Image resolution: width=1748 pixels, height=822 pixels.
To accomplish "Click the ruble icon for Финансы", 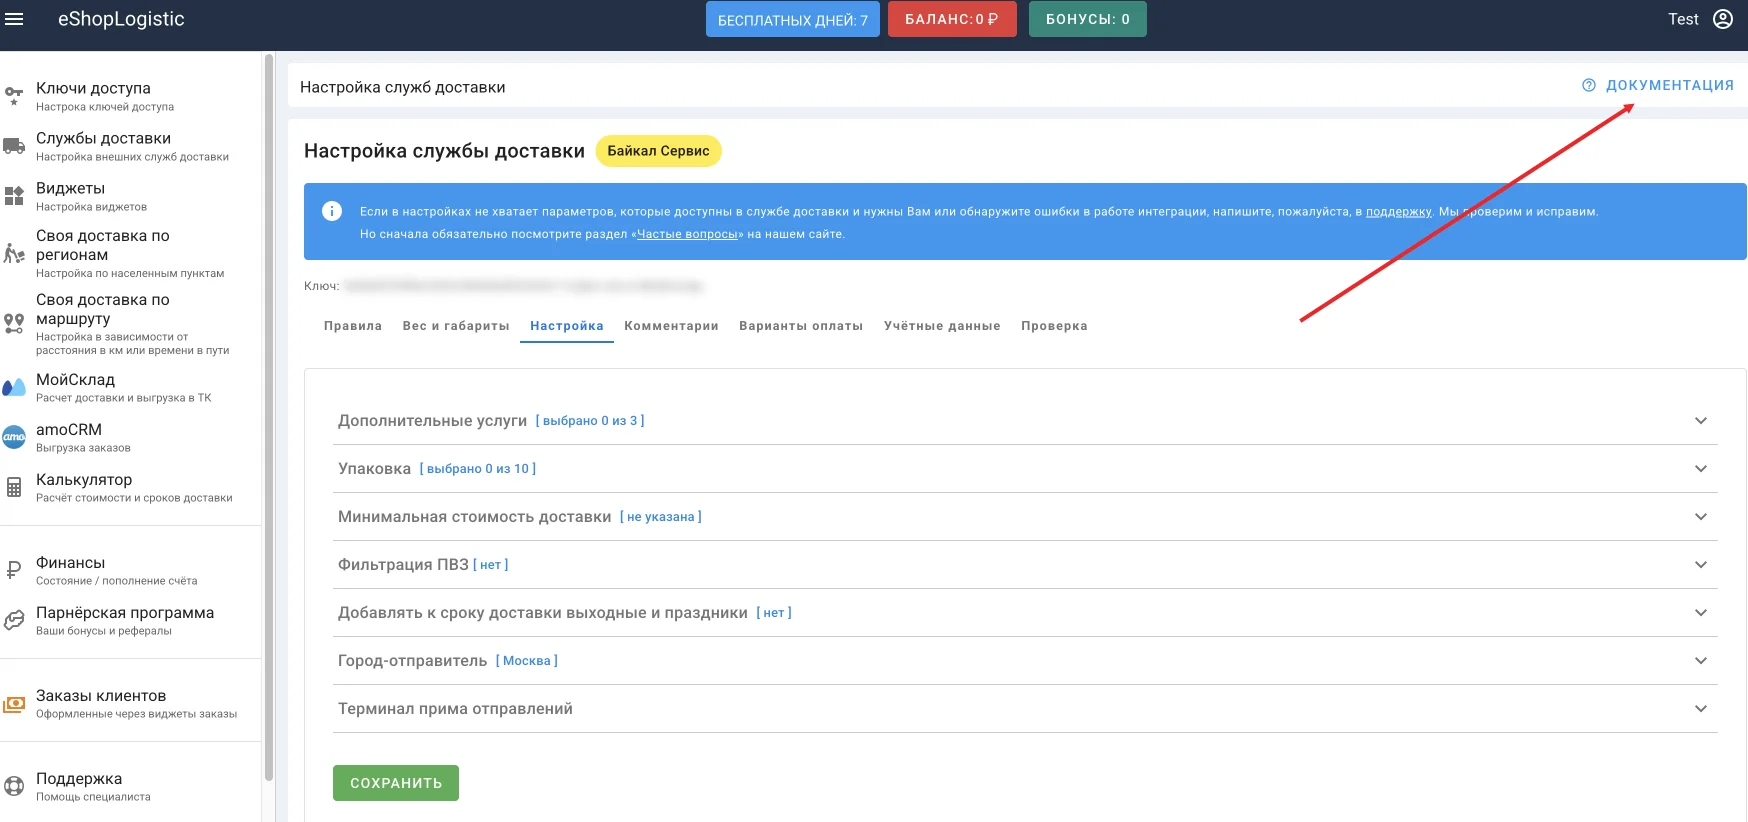I will [14, 570].
